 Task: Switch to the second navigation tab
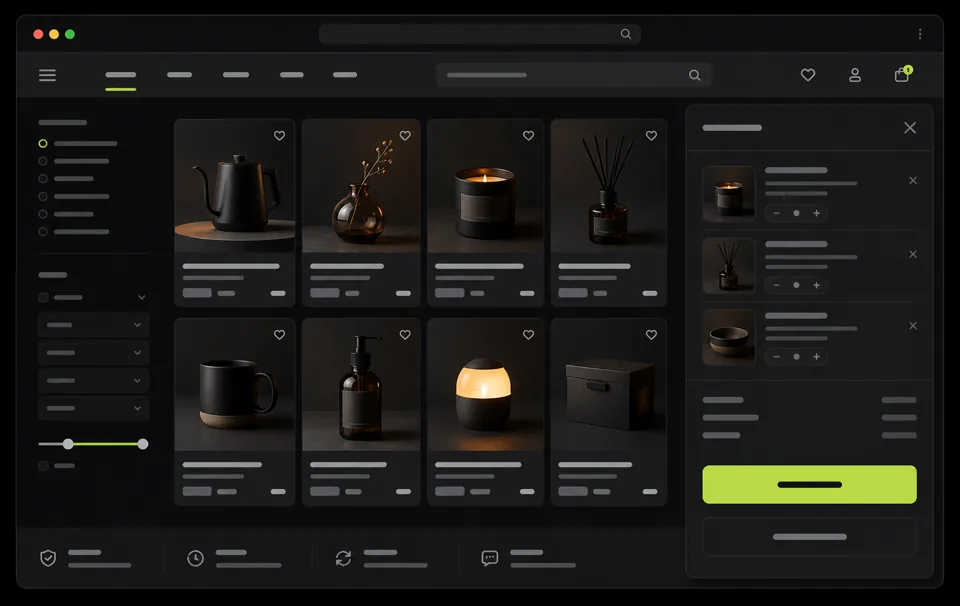[x=179, y=75]
